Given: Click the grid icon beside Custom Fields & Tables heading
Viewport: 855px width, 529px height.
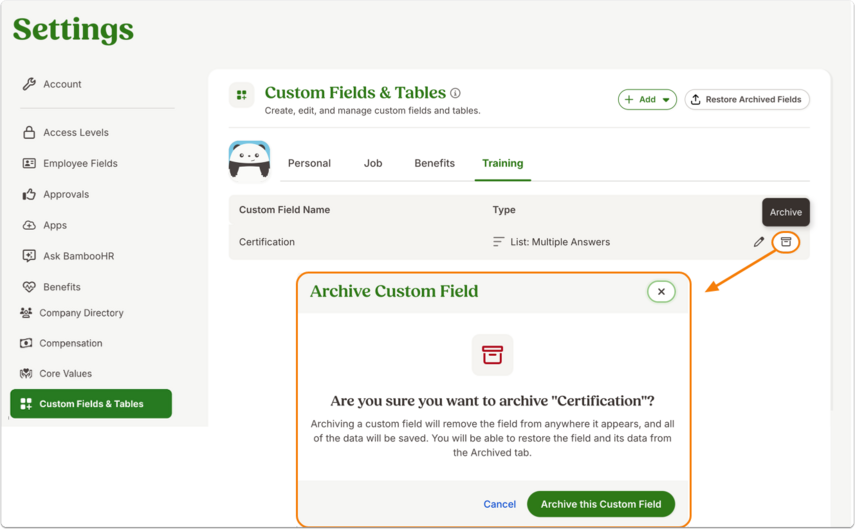Looking at the screenshot, I should click(242, 95).
